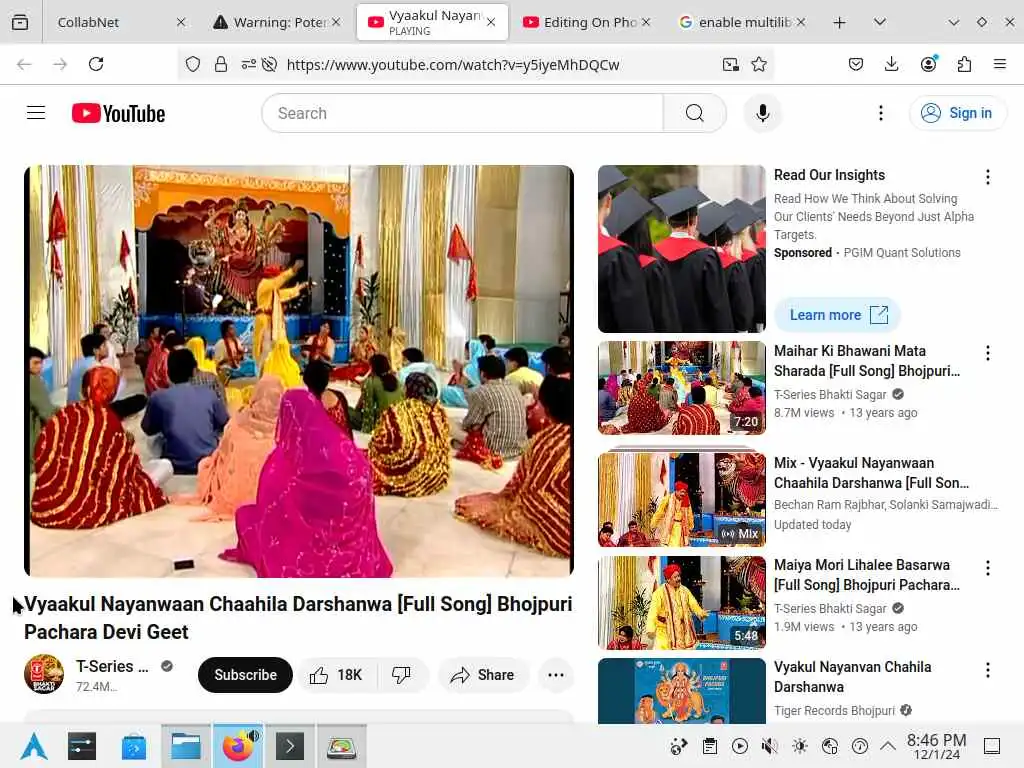
Task: Open YouTube settings three-dot menu
Action: (881, 113)
